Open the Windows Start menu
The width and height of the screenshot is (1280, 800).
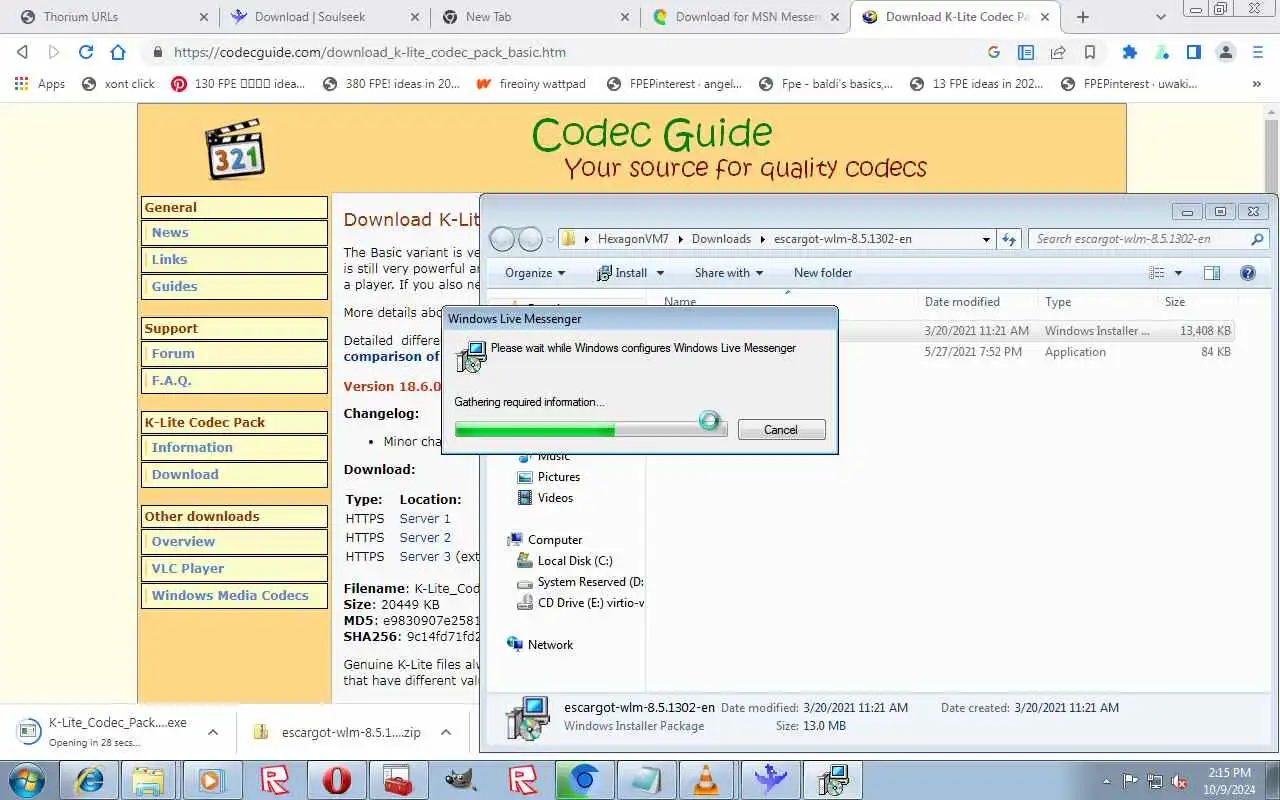coord(27,780)
